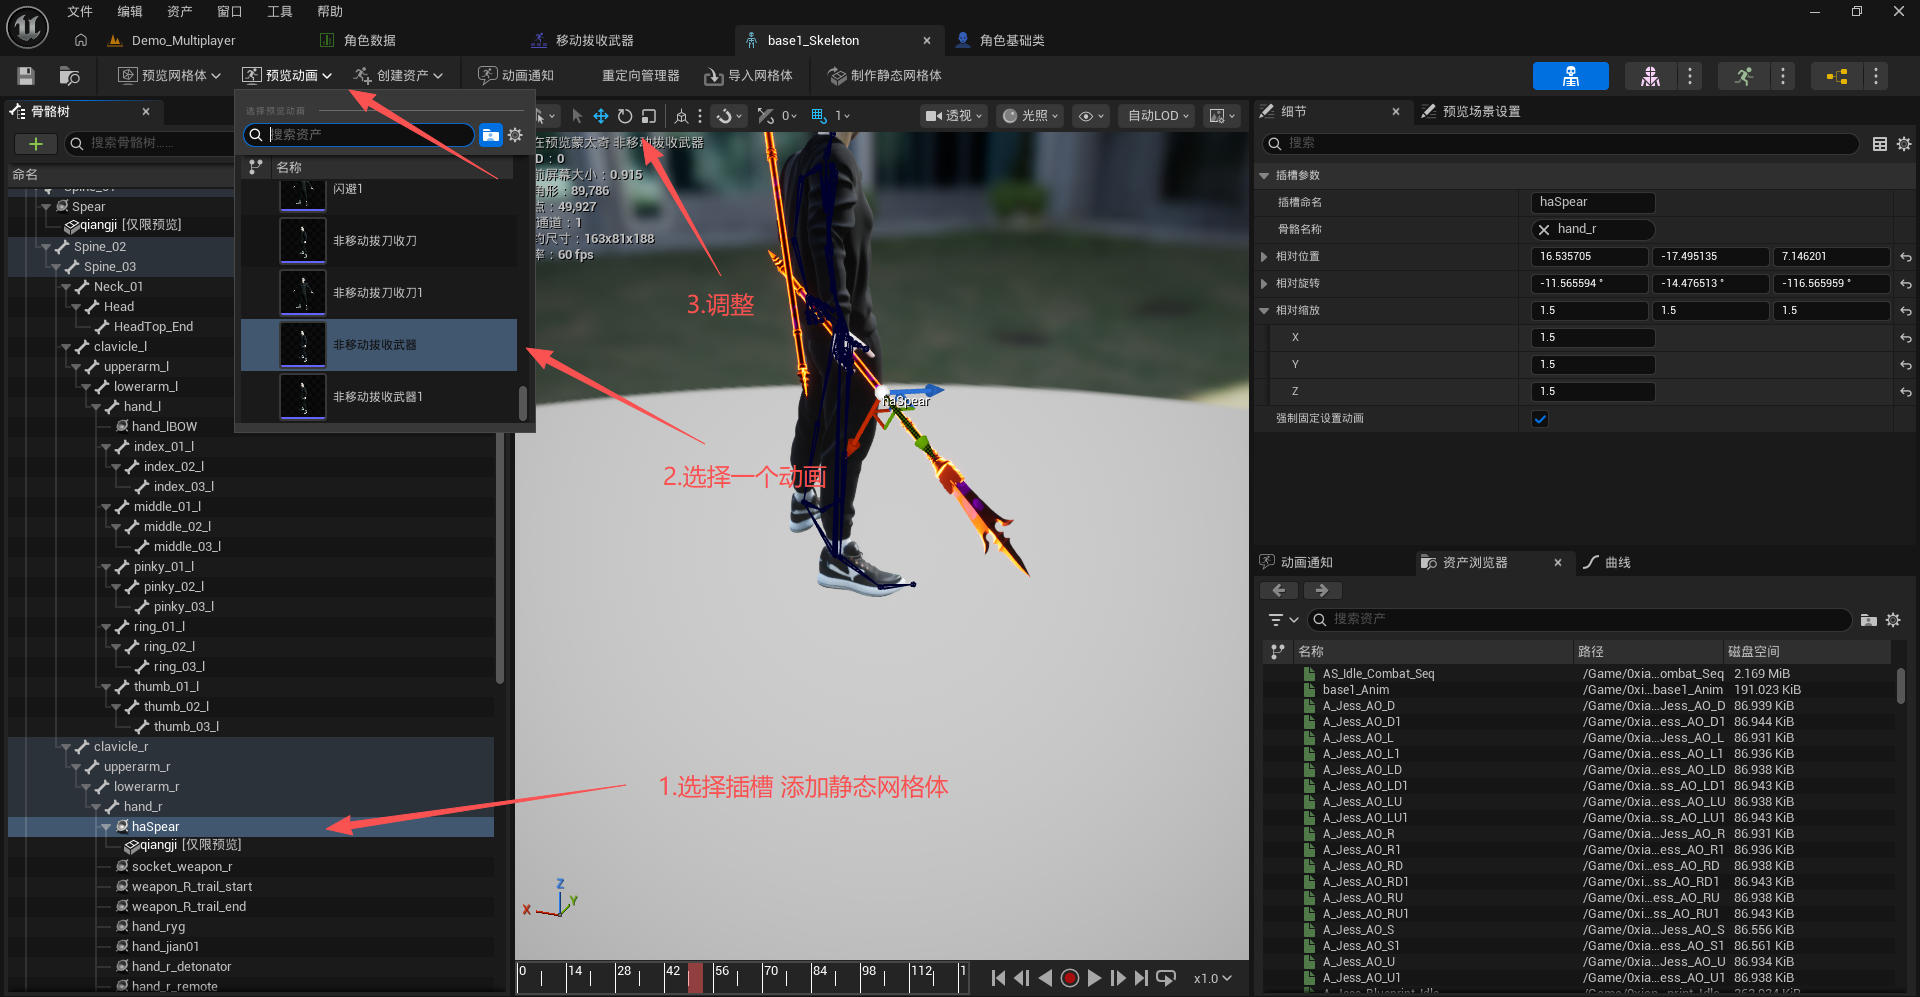Collapse the 插槽参数 section

point(1264,176)
